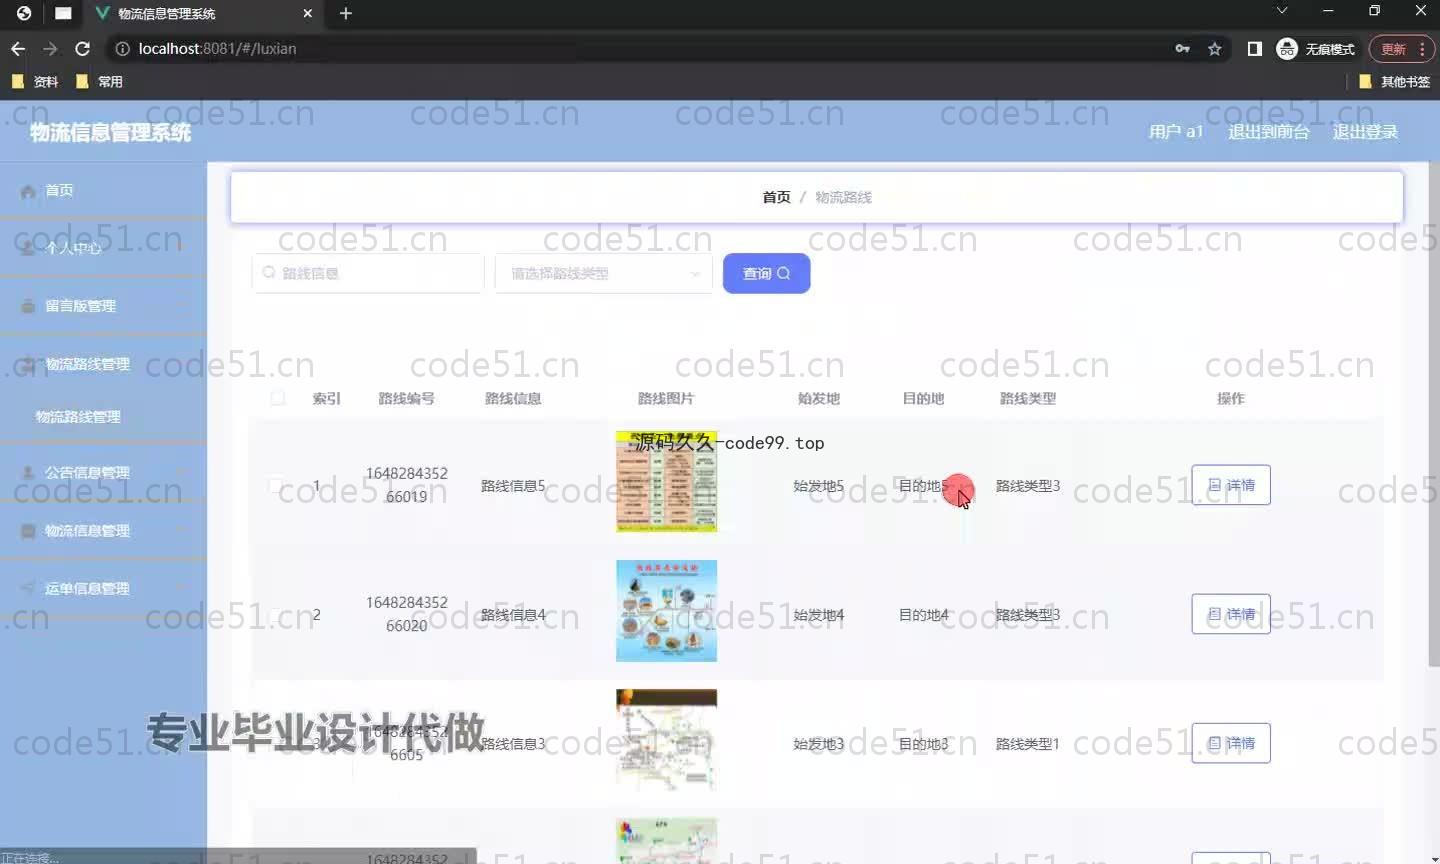The width and height of the screenshot is (1440, 864).
Task: Click the 始发地4 cell
Action: [819, 615]
